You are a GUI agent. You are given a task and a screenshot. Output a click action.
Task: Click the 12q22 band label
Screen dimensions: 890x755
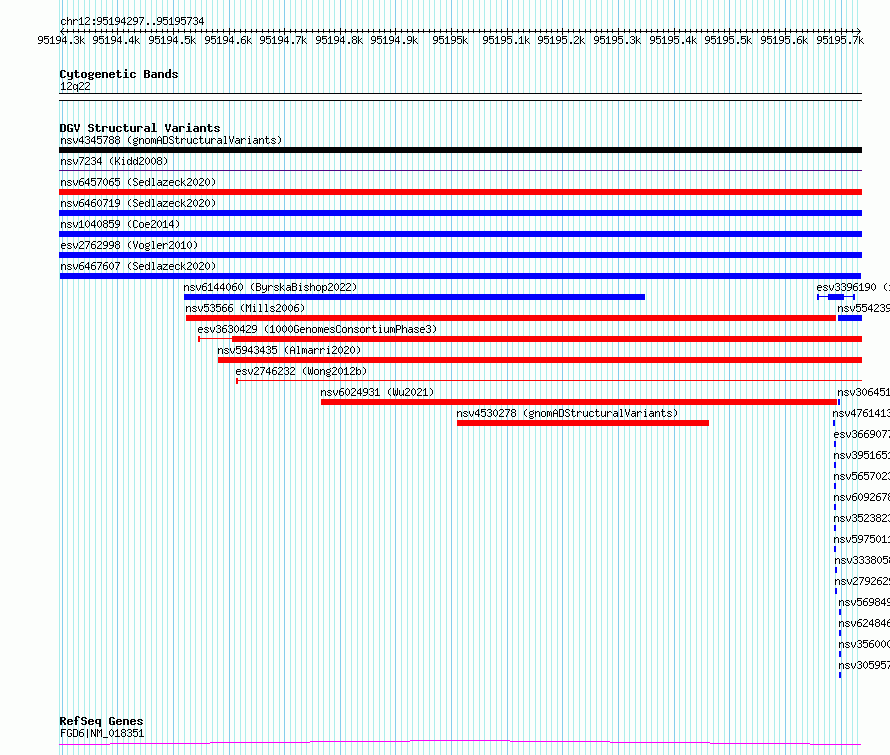click(75, 86)
